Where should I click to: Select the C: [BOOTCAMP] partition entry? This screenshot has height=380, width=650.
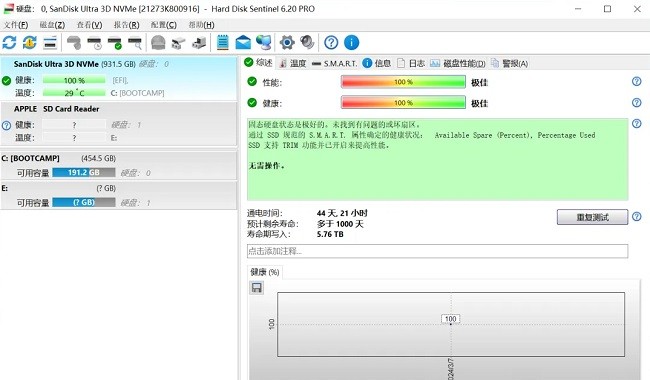pyautogui.click(x=119, y=165)
